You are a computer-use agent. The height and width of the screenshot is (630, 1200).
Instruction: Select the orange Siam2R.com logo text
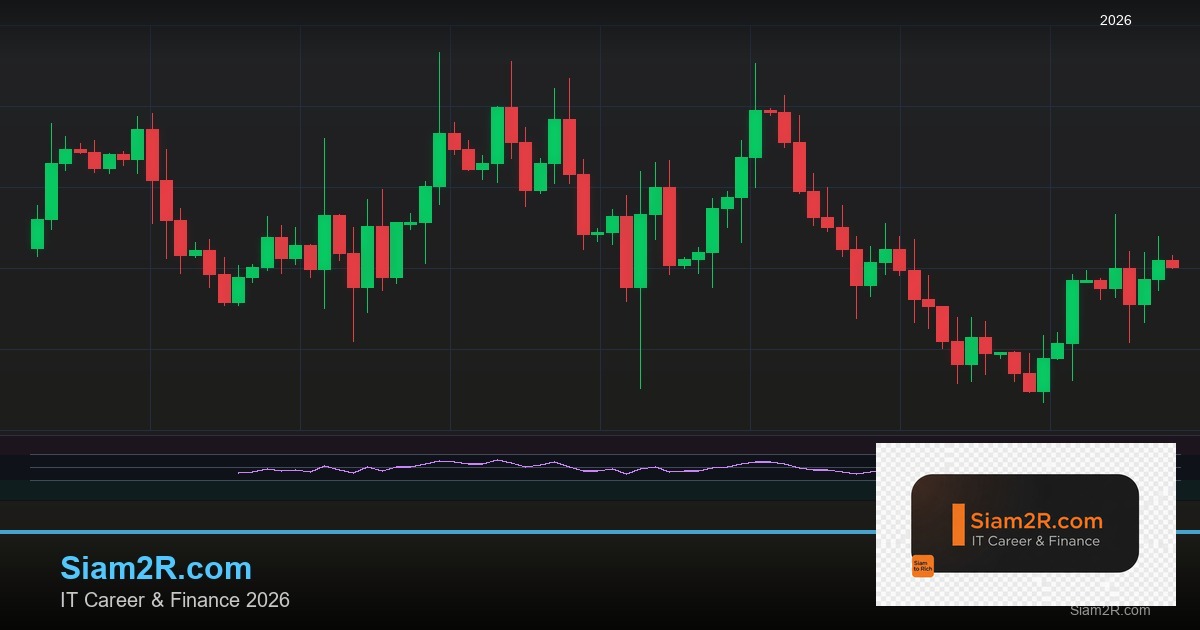pyautogui.click(x=1036, y=521)
